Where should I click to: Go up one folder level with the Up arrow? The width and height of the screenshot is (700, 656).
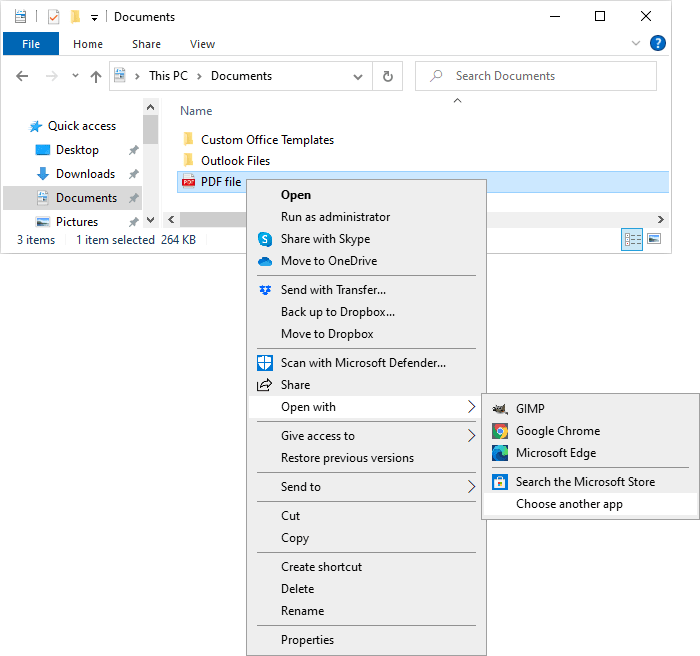(x=96, y=77)
